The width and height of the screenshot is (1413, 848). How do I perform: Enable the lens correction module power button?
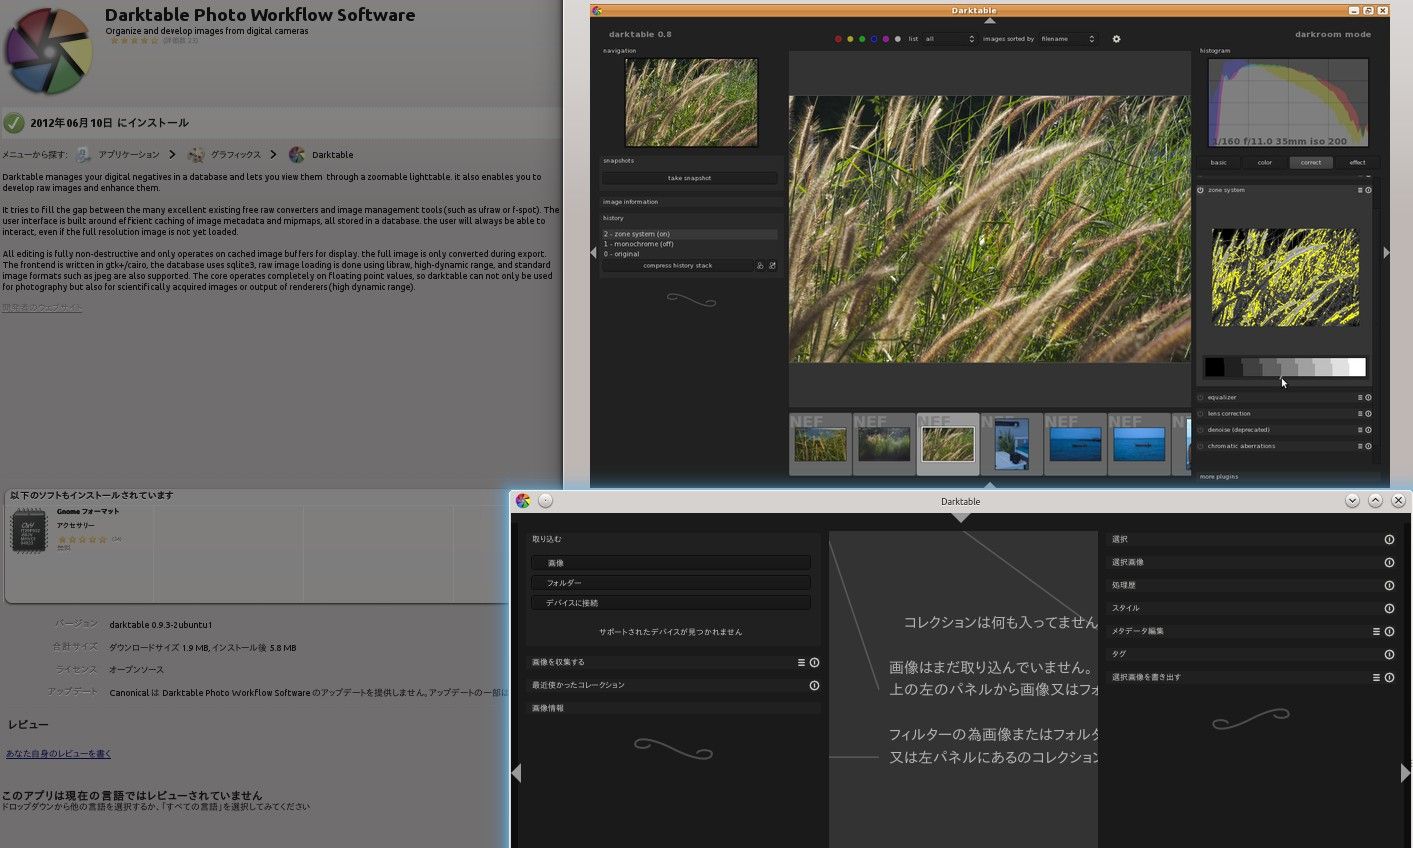pos(1201,413)
